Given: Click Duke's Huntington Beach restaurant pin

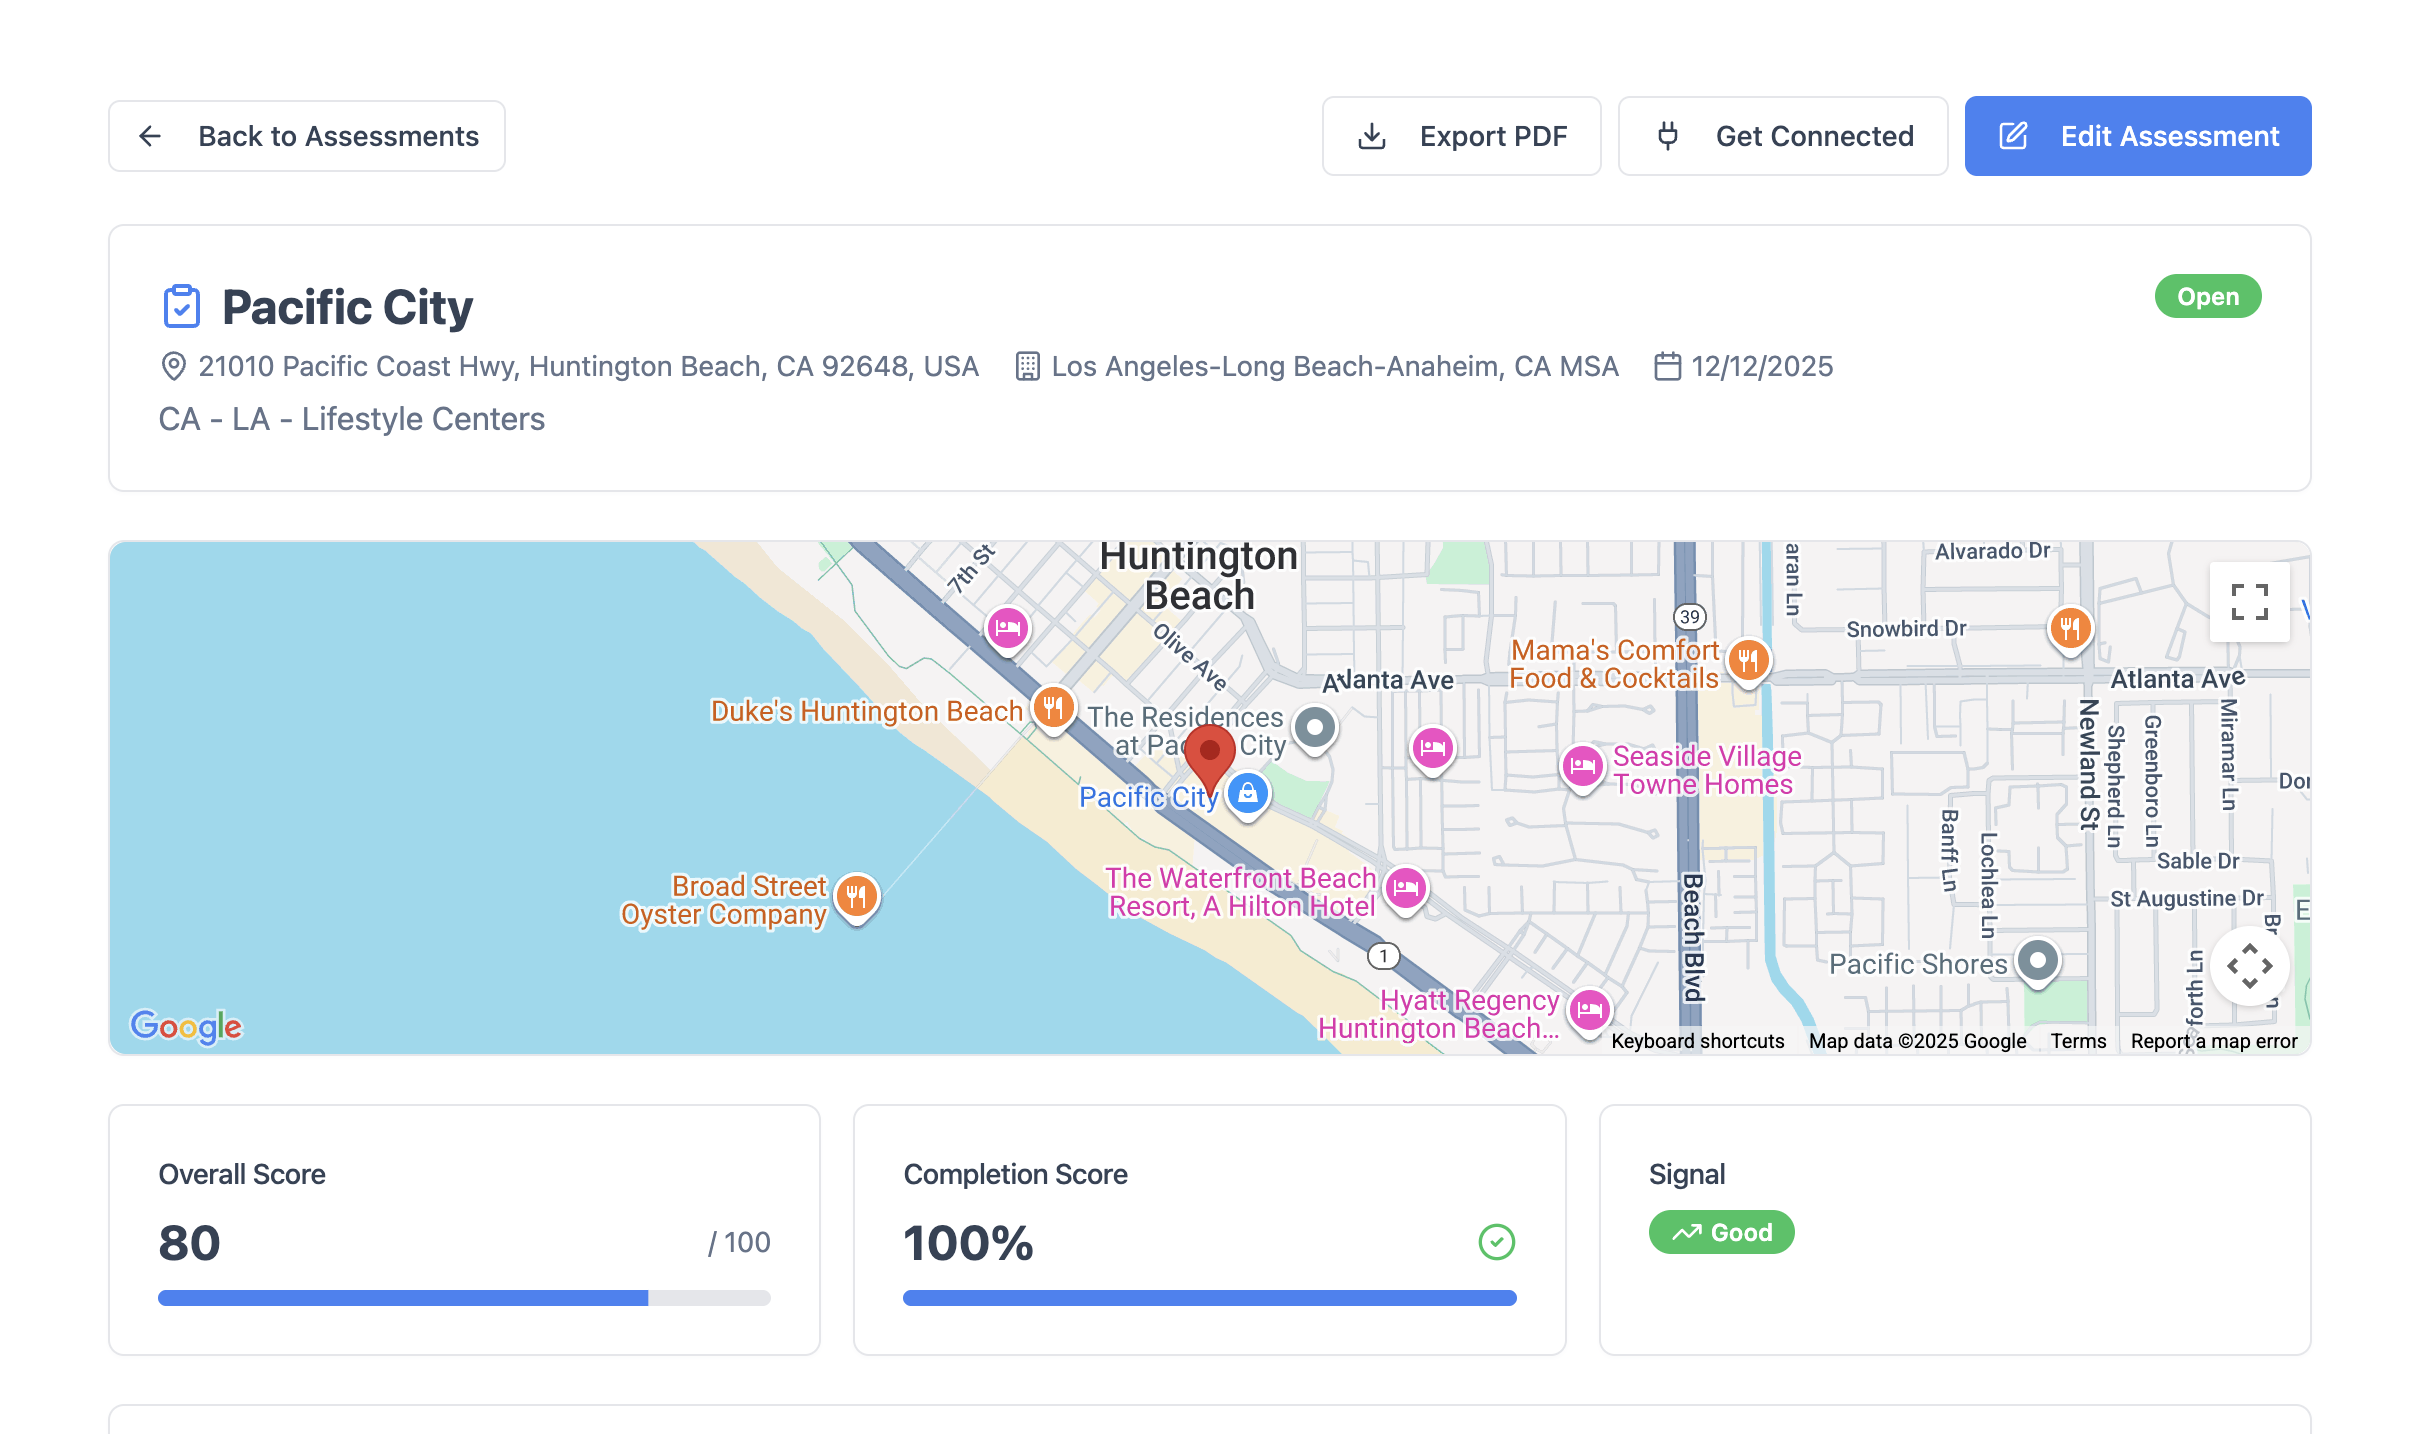Looking at the screenshot, I should (x=1053, y=708).
